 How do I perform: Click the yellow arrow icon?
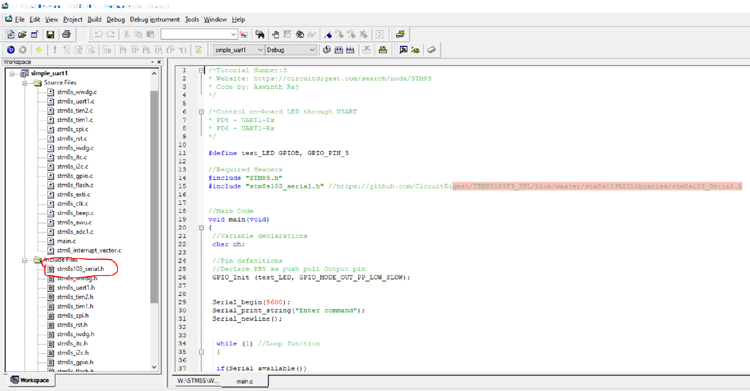(x=39, y=50)
